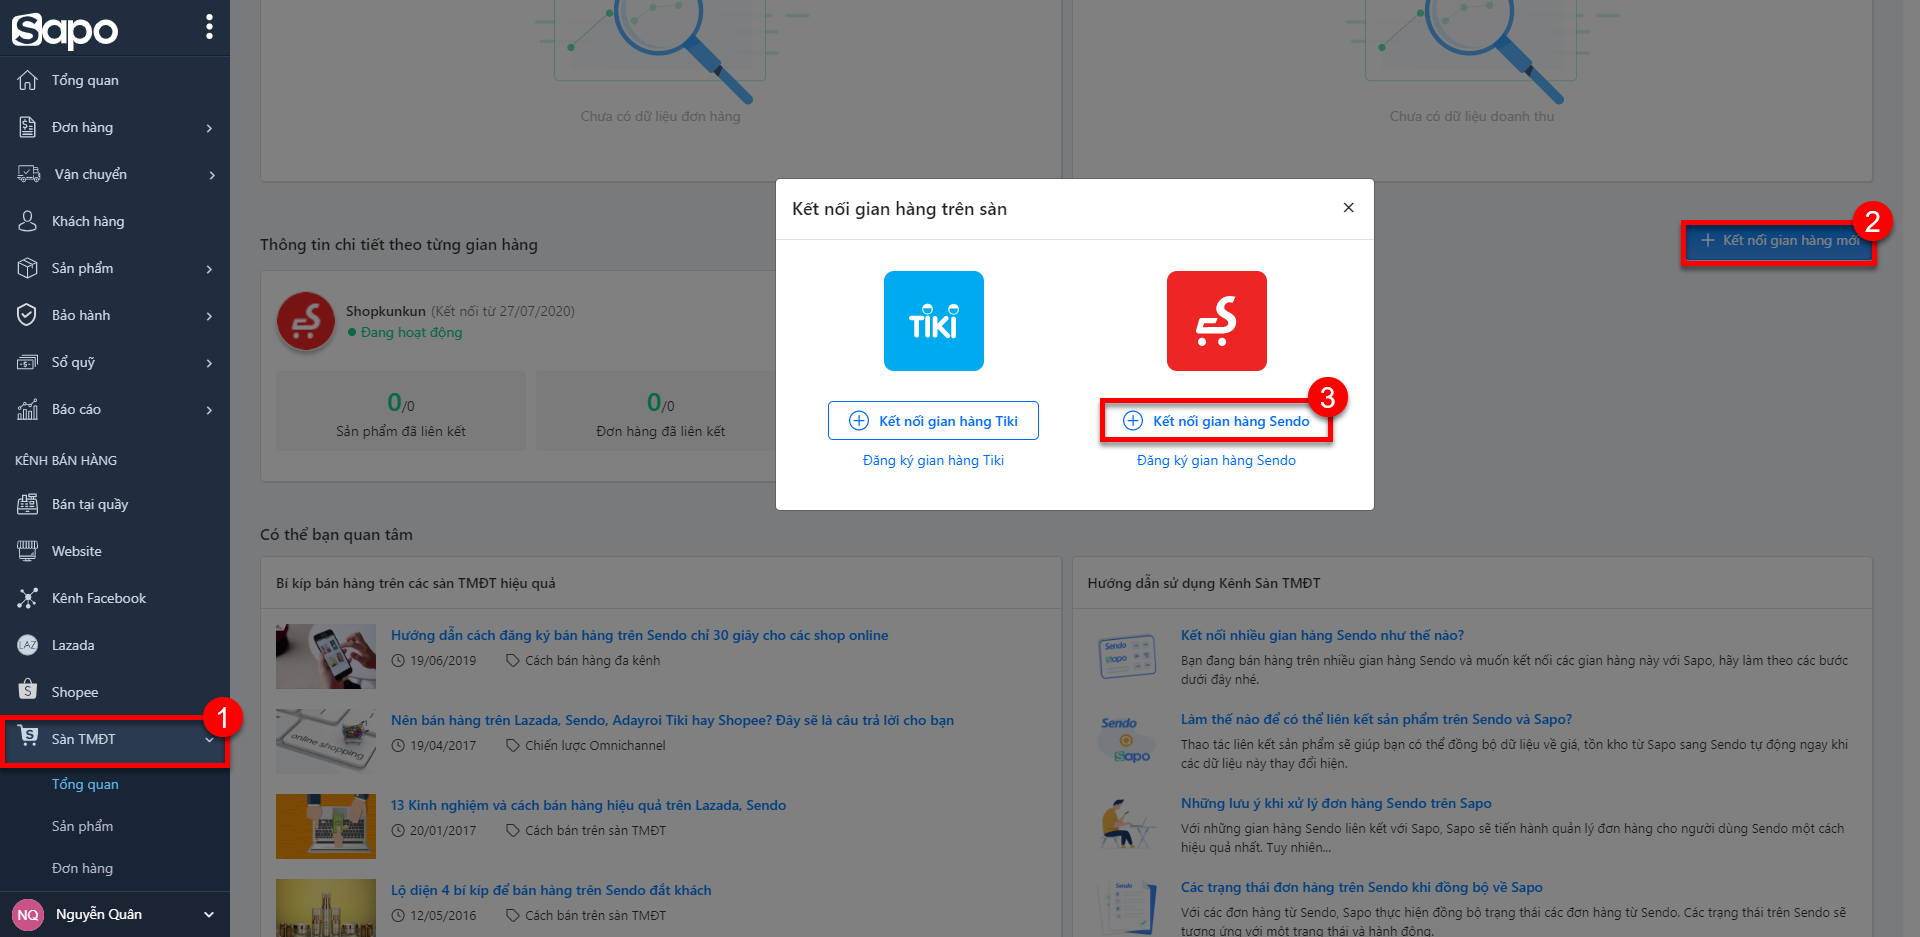This screenshot has width=1920, height=937.
Task: Click the Vận chuyển truck icon
Action: point(29,174)
